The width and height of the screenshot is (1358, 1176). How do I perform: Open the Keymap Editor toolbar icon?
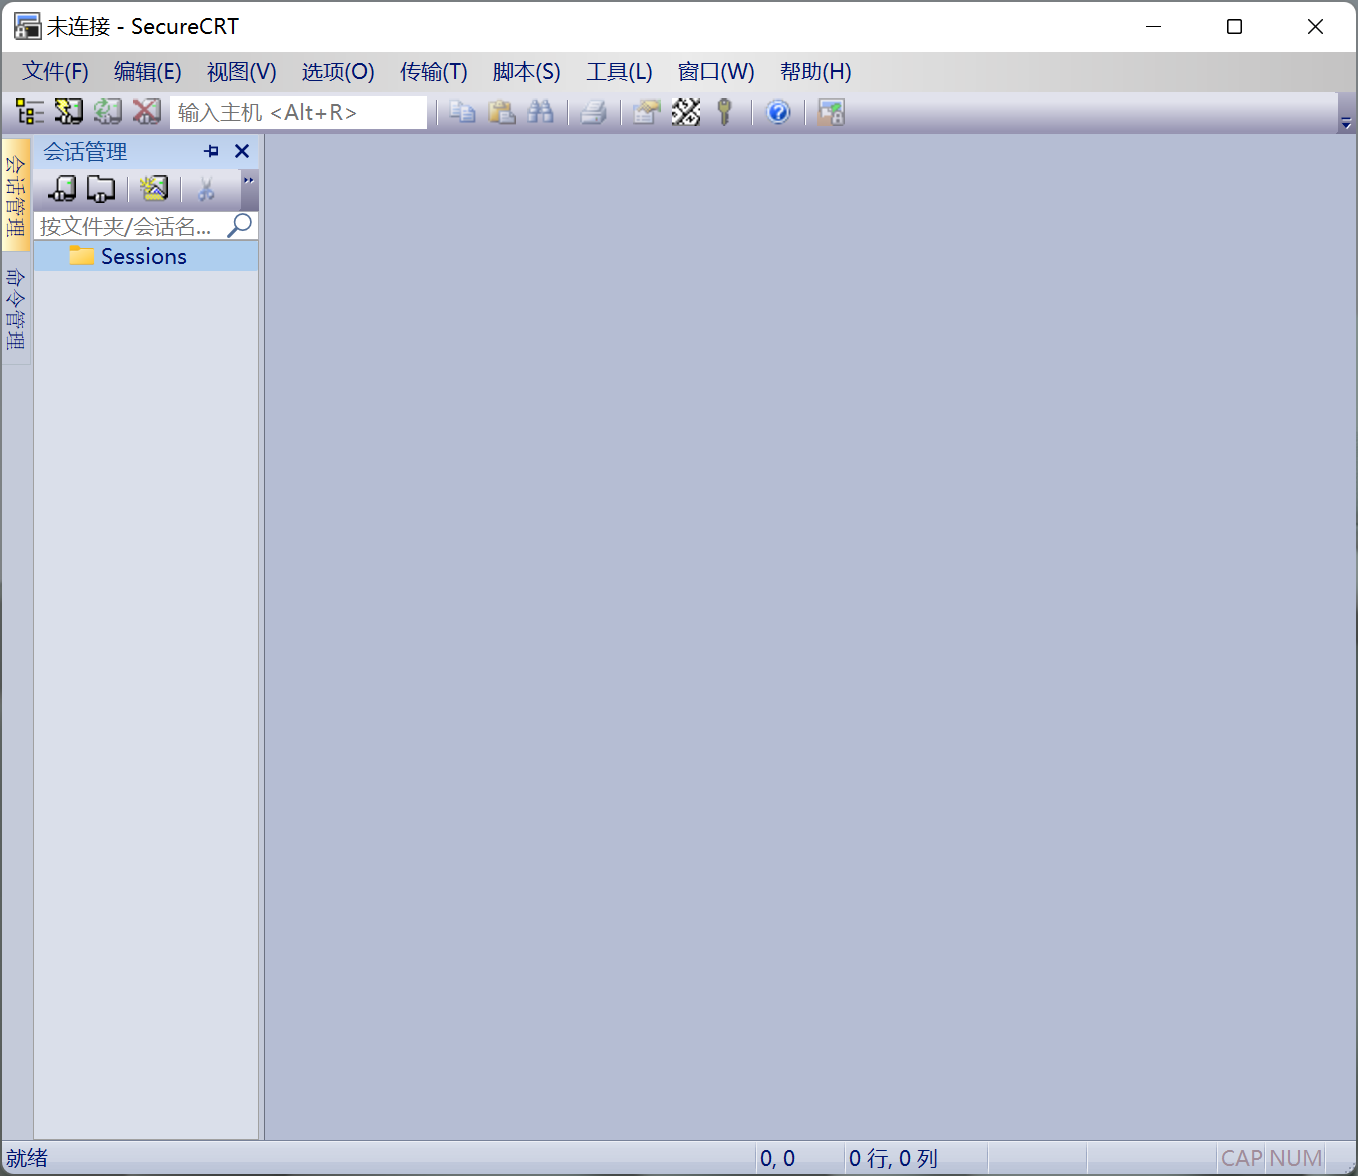[686, 112]
